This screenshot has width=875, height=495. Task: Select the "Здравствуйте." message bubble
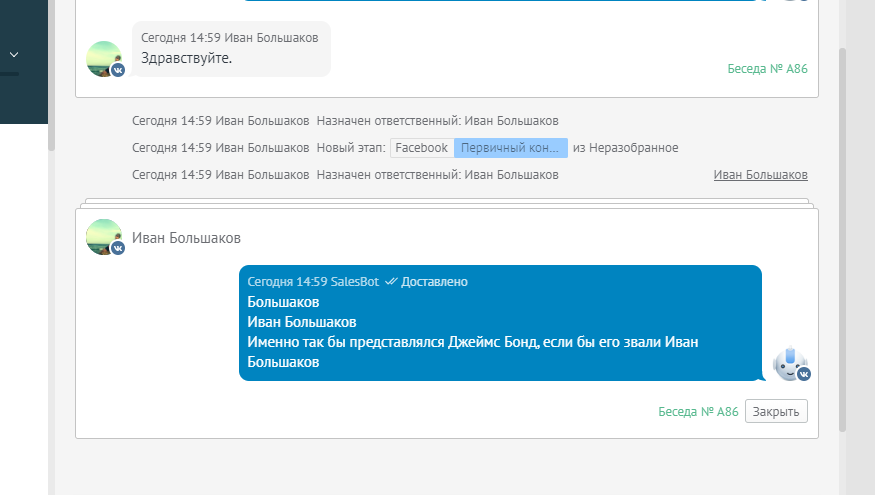231,49
